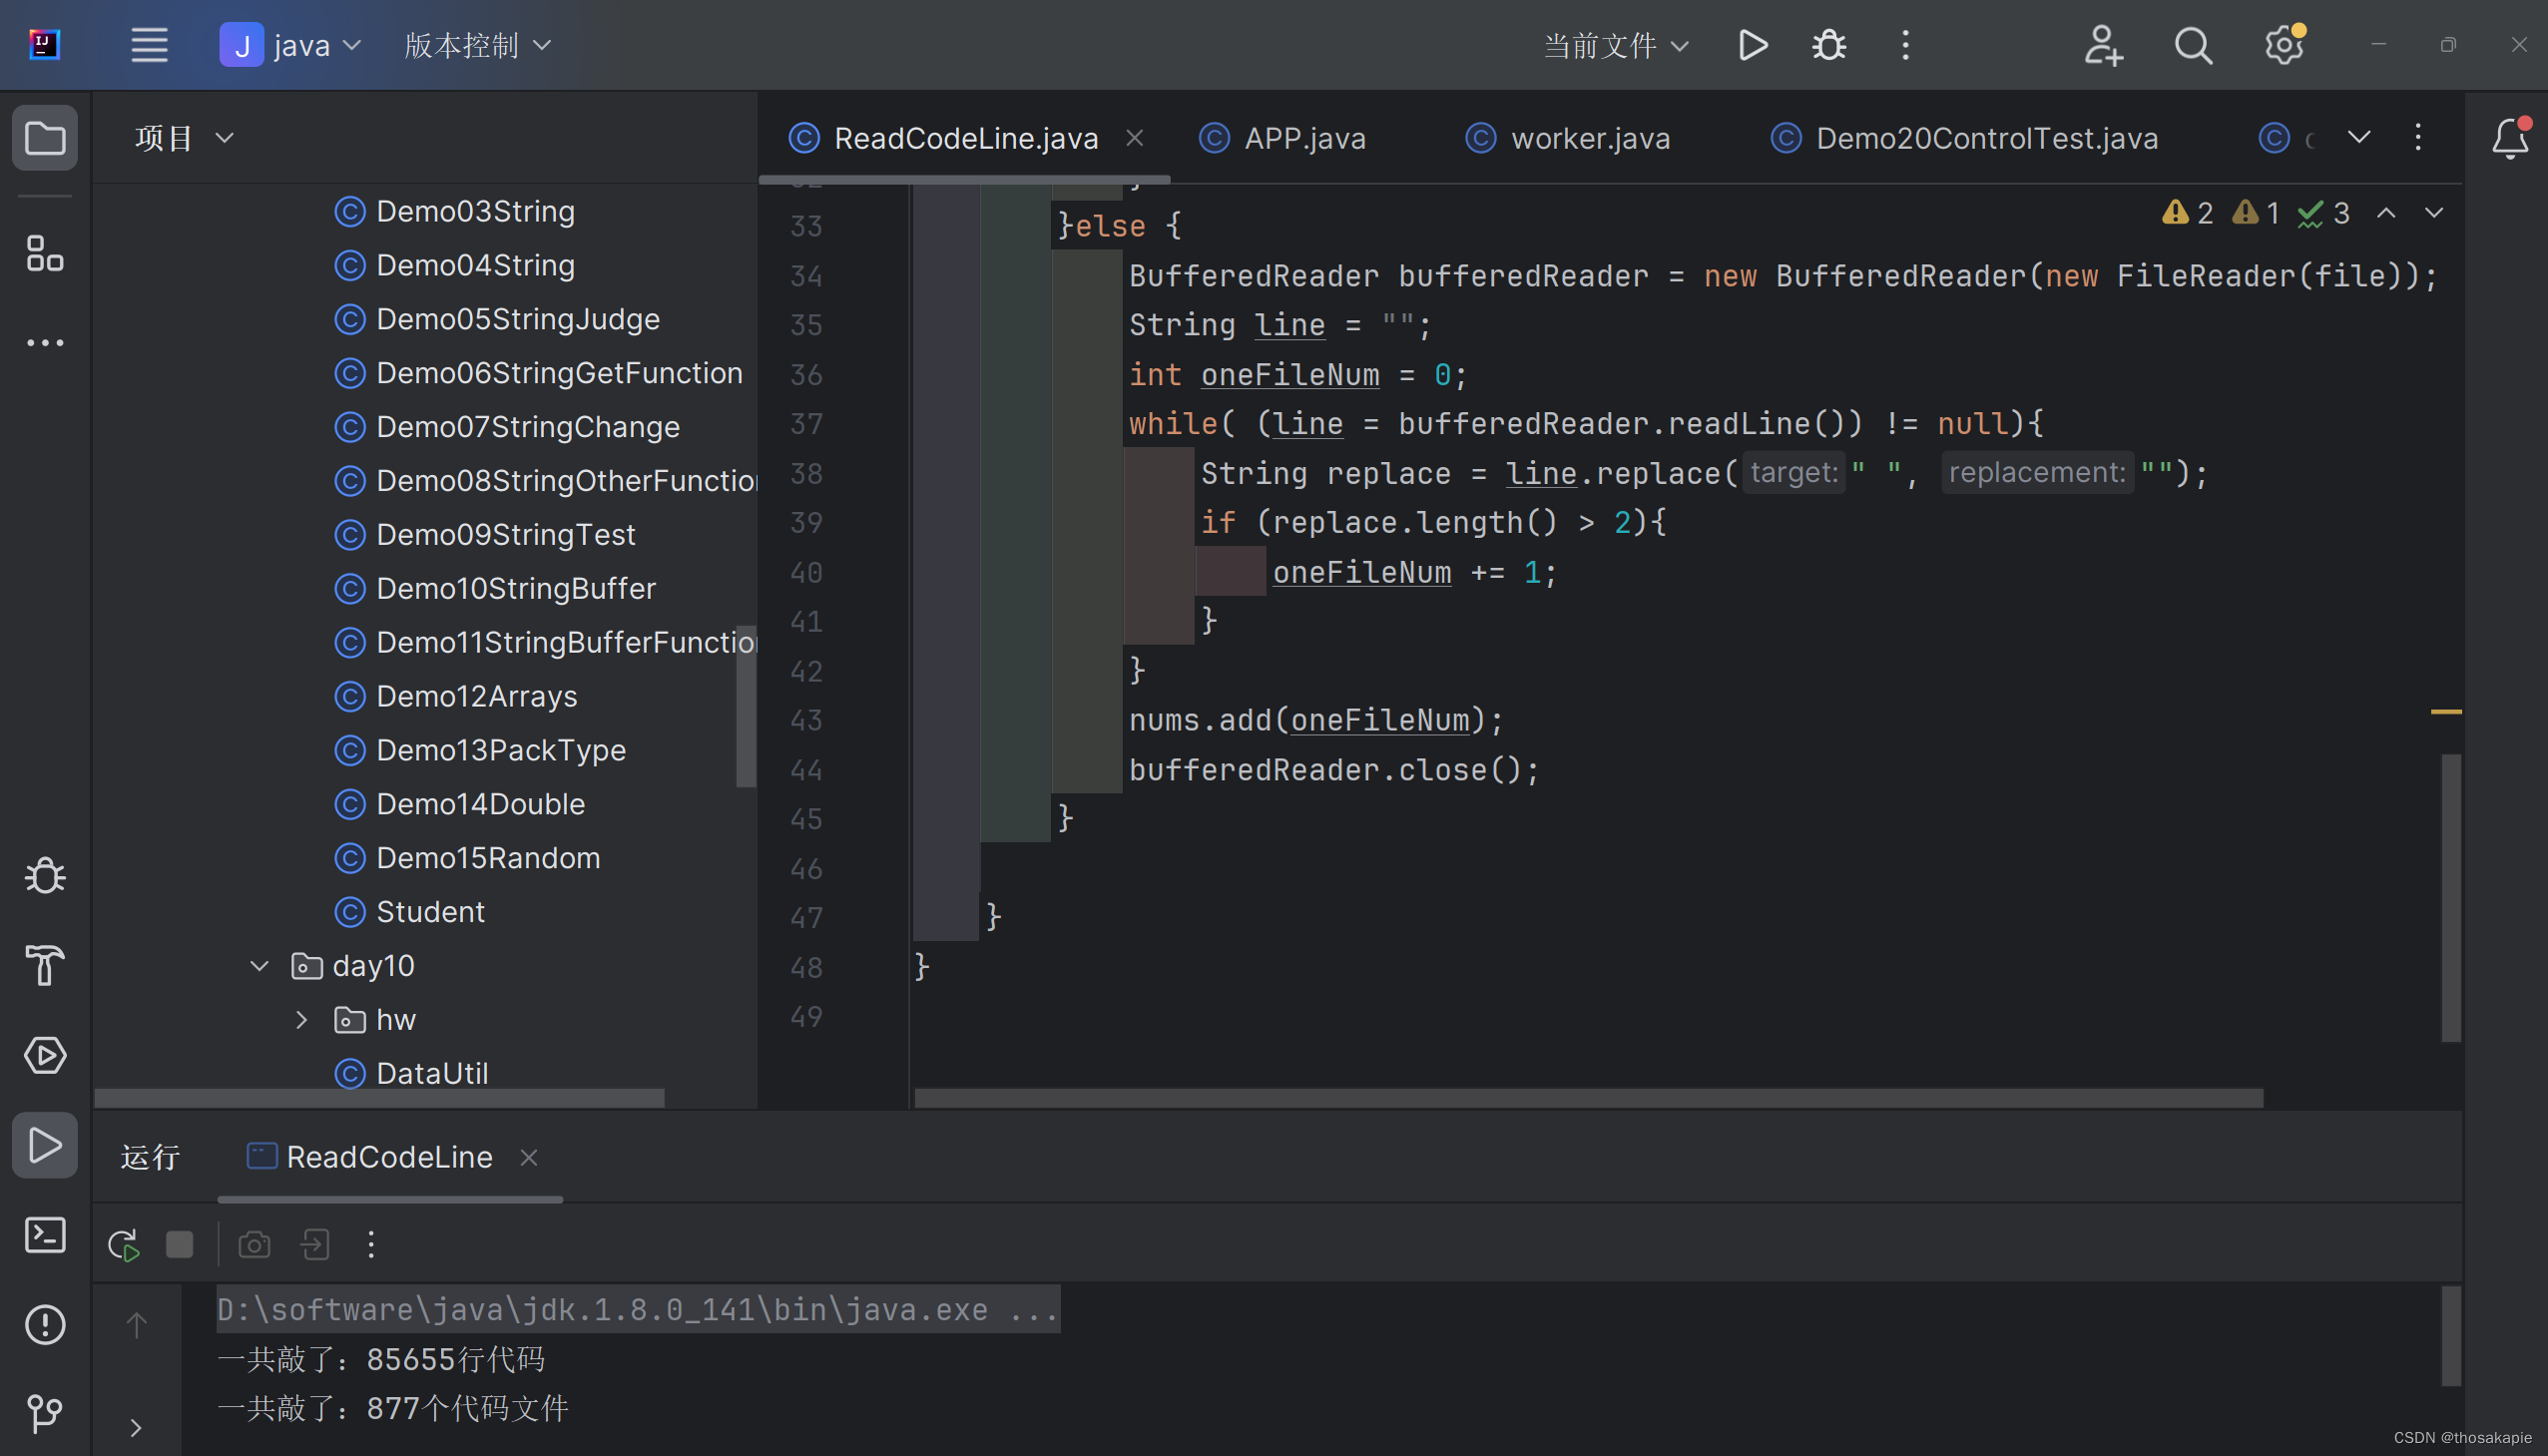
Task: Expand the hw folder
Action: point(301,1020)
